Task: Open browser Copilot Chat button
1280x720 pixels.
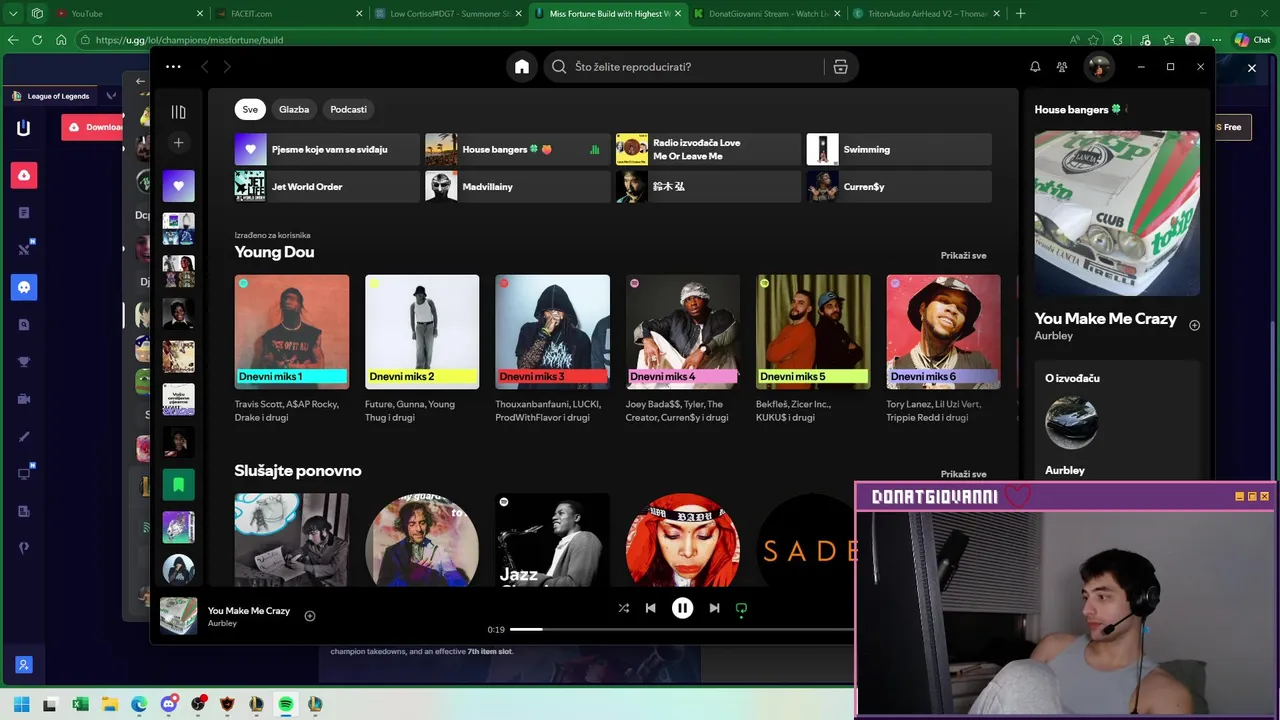Action: (1252, 40)
